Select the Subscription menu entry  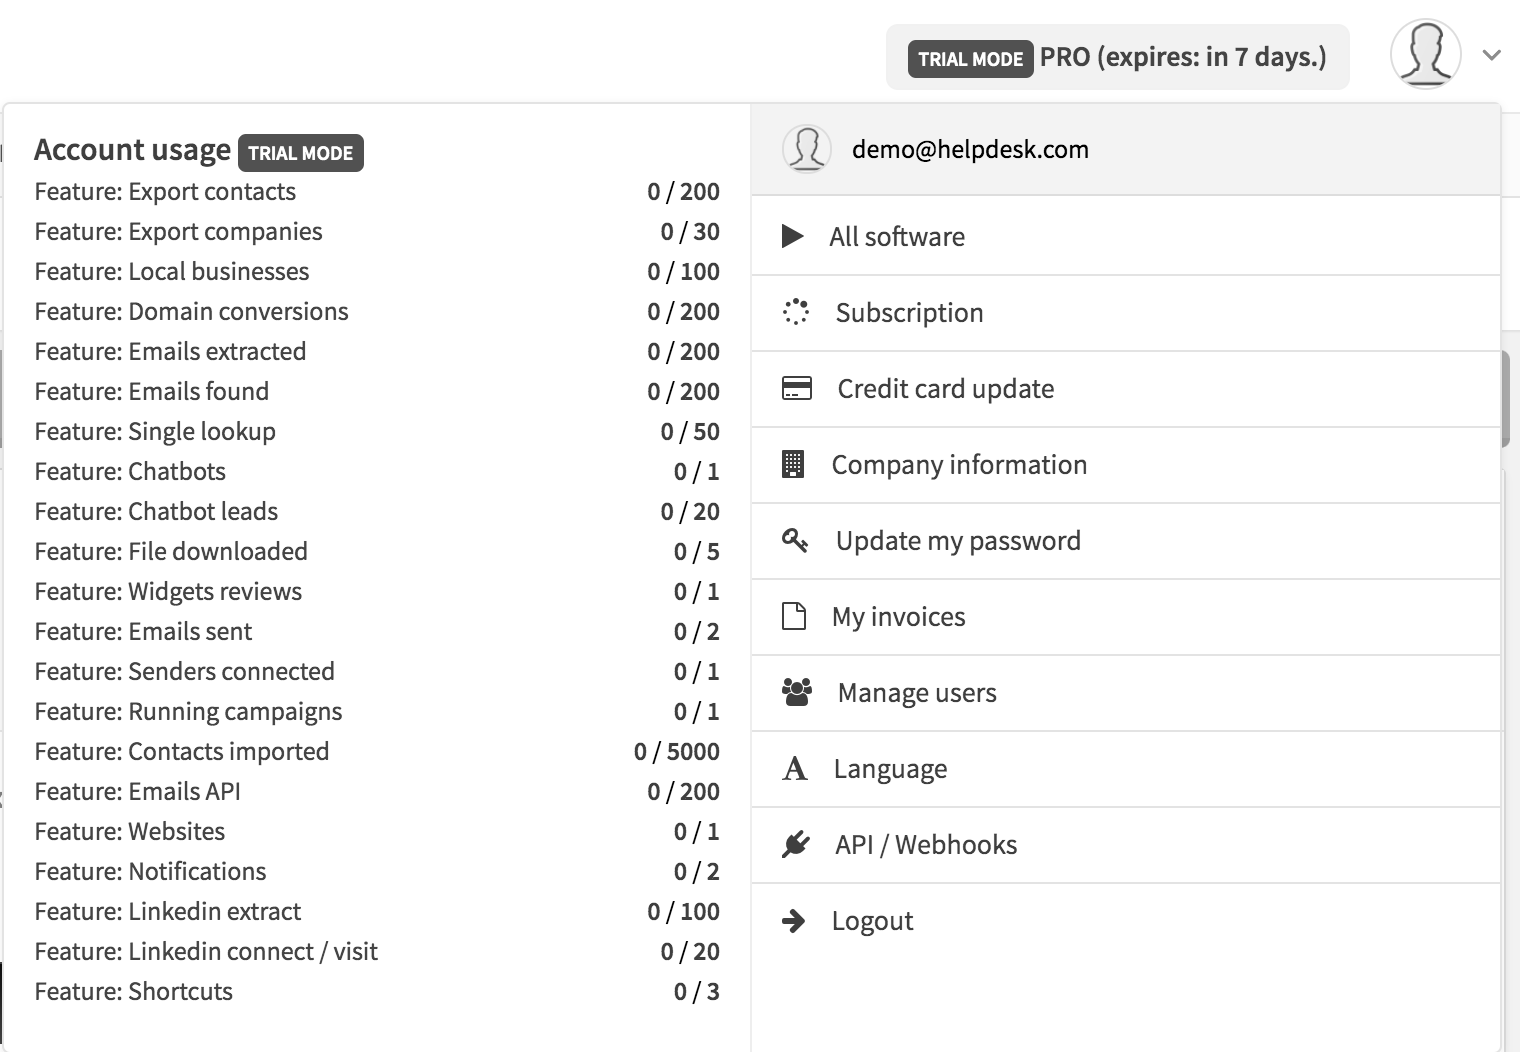coord(908,312)
